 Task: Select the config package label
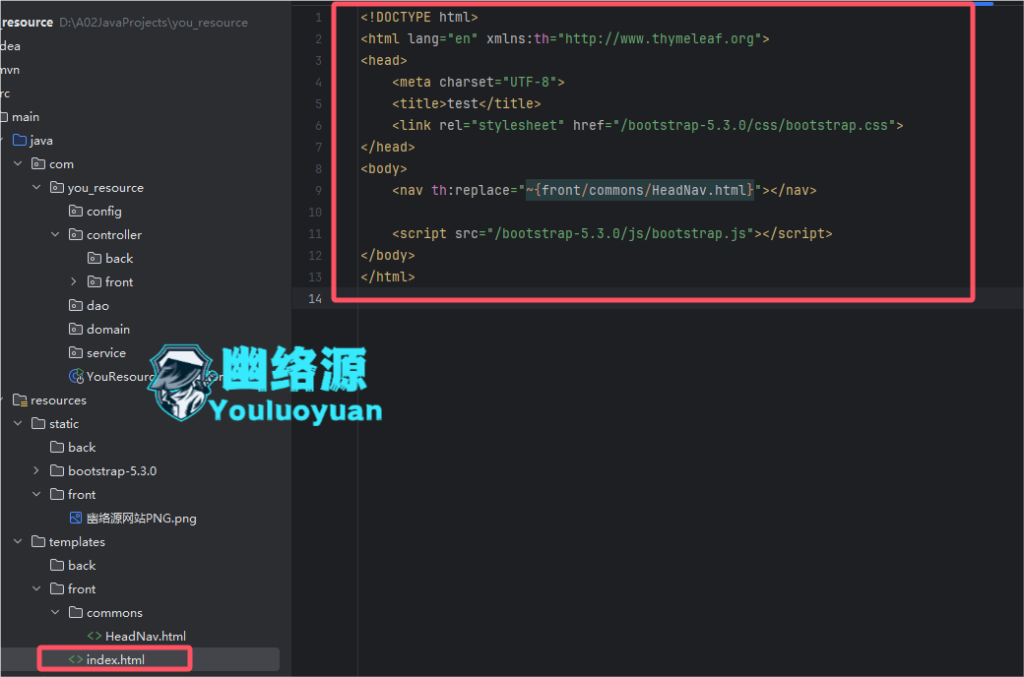coord(104,212)
